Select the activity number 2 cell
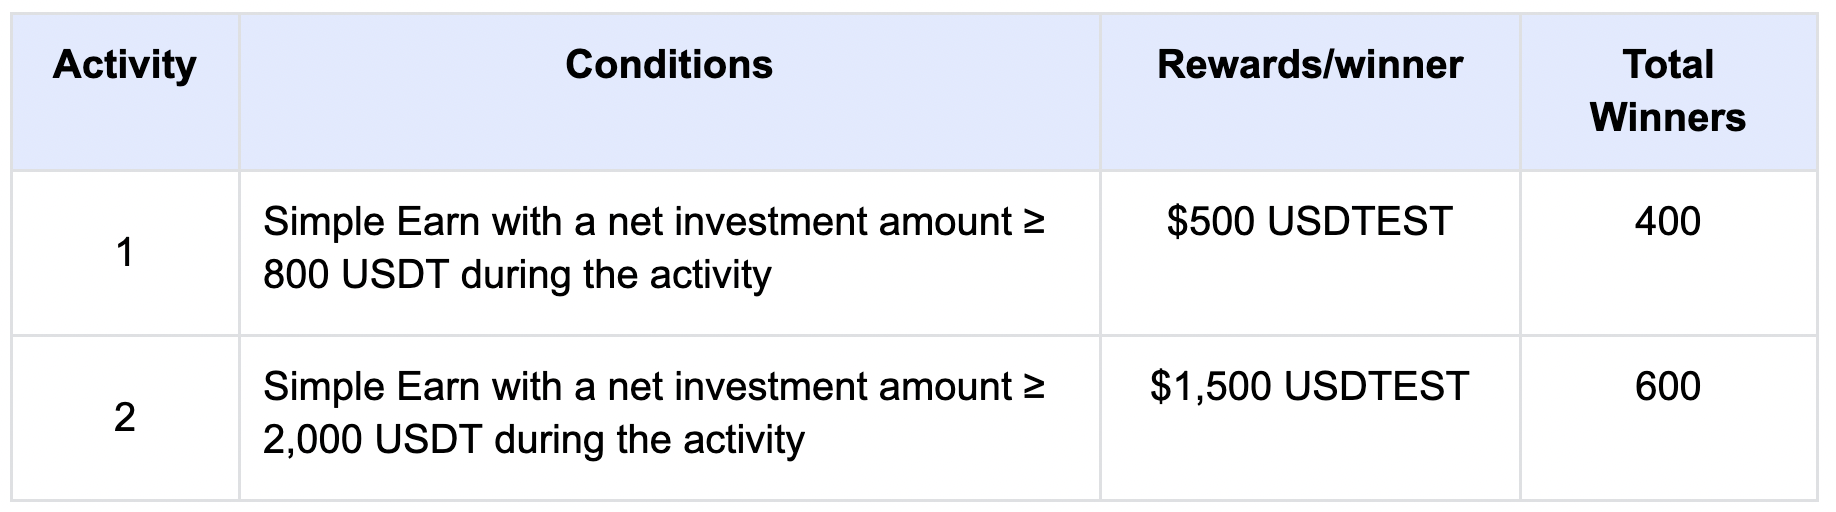Image resolution: width=1836 pixels, height=512 pixels. click(x=124, y=417)
